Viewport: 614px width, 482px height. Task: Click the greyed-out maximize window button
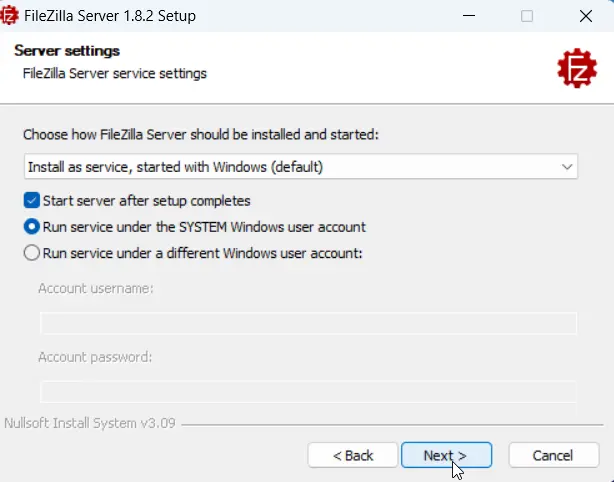click(527, 16)
